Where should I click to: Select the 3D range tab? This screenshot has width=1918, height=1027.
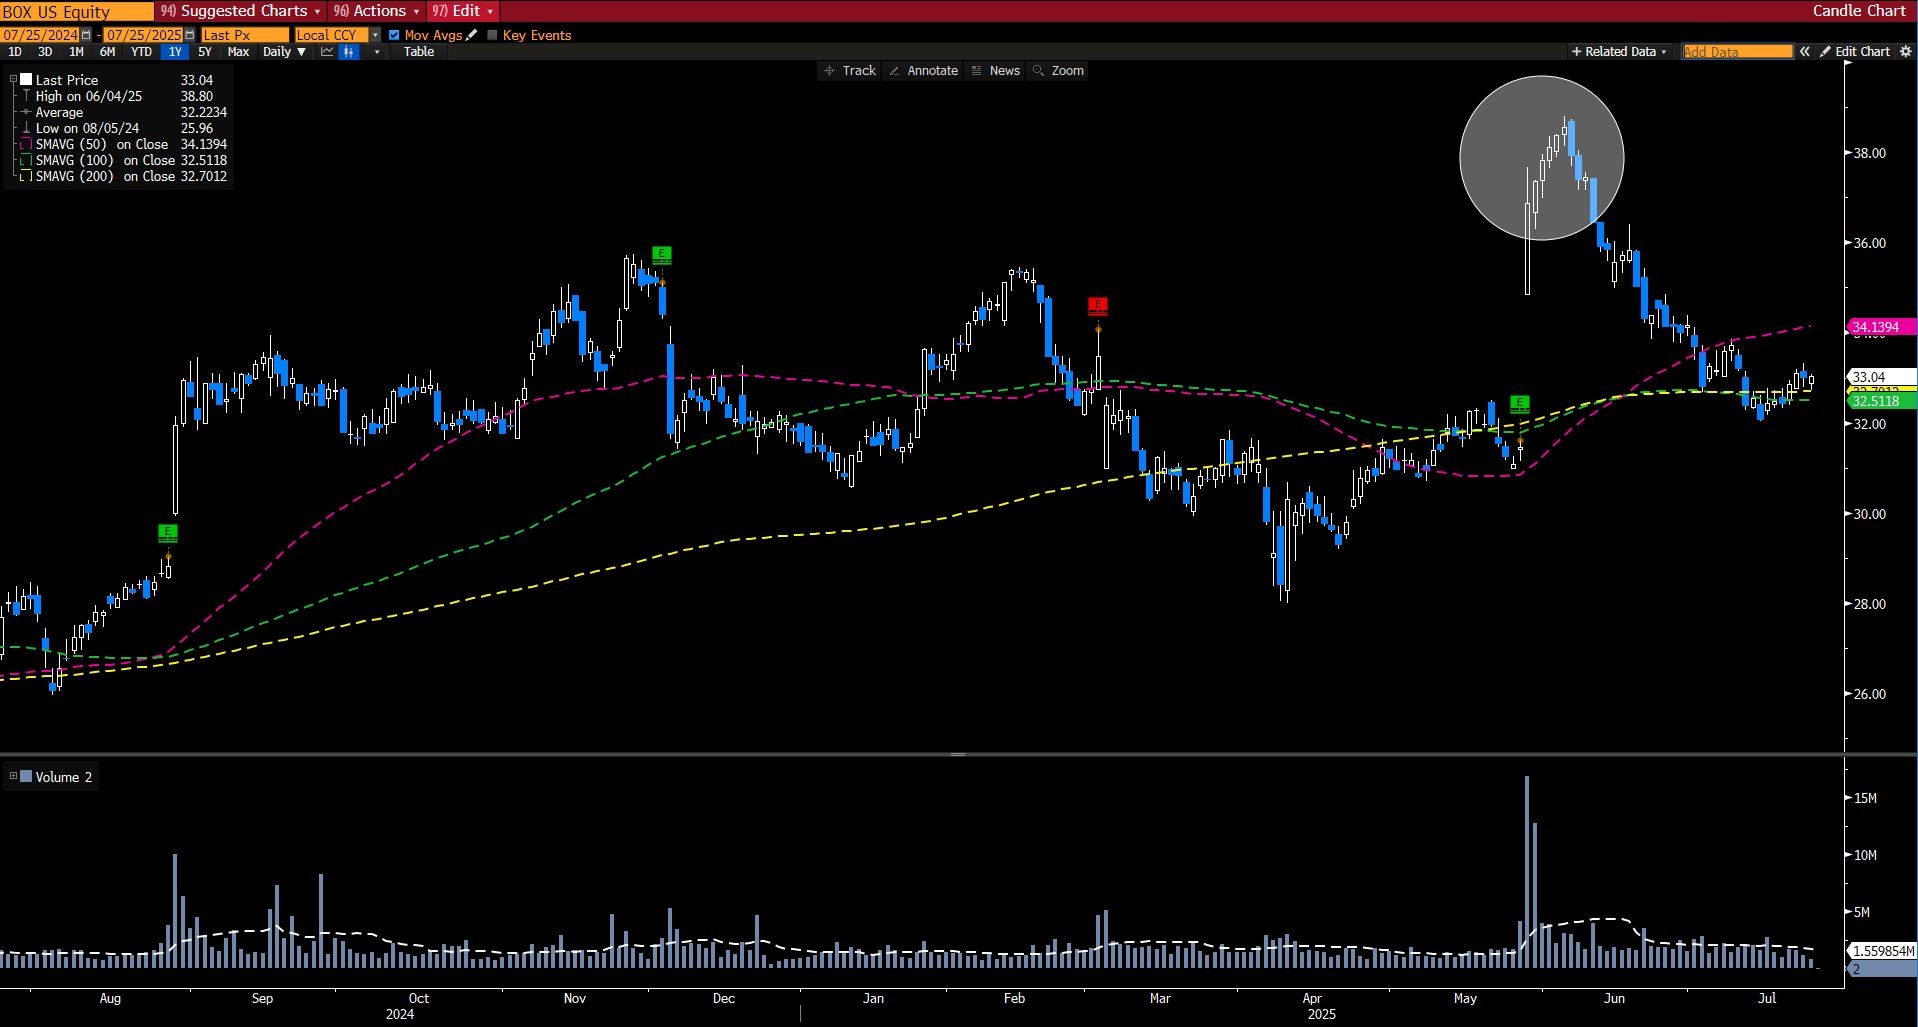45,52
